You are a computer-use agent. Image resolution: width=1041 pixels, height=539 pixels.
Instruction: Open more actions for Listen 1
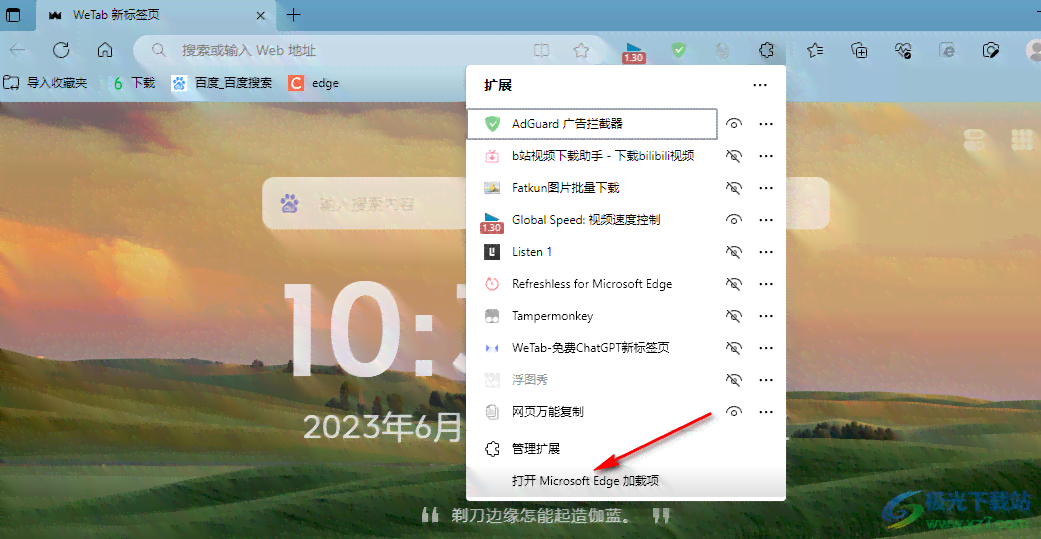[766, 252]
